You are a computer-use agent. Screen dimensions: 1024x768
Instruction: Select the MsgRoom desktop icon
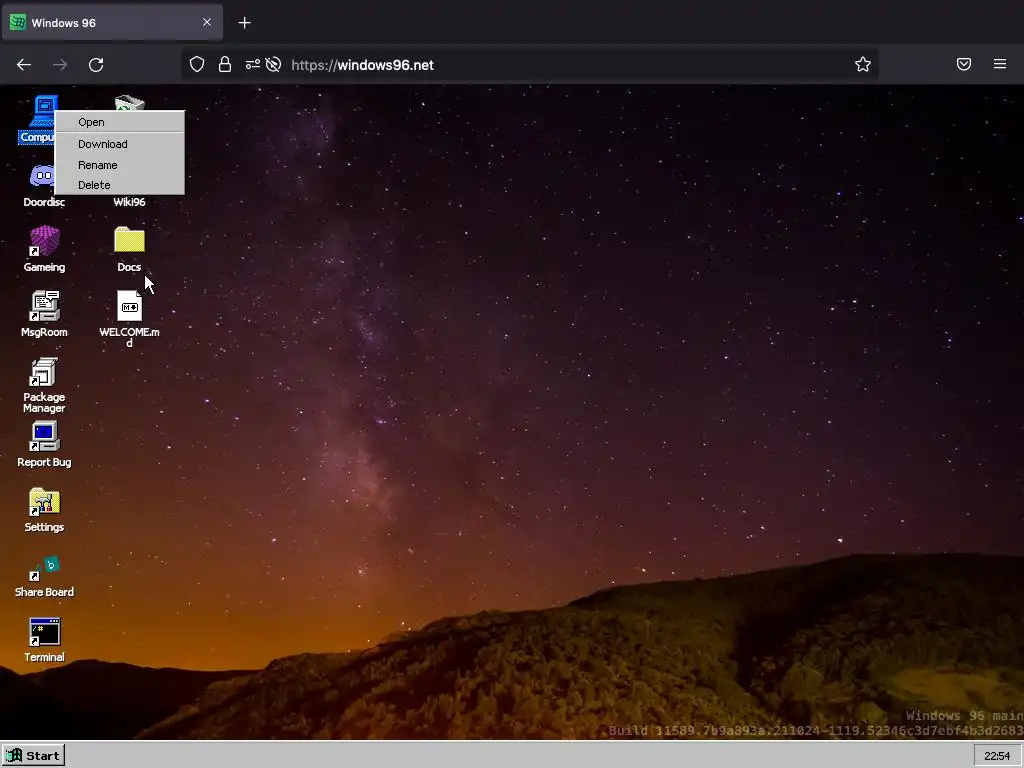tap(44, 314)
